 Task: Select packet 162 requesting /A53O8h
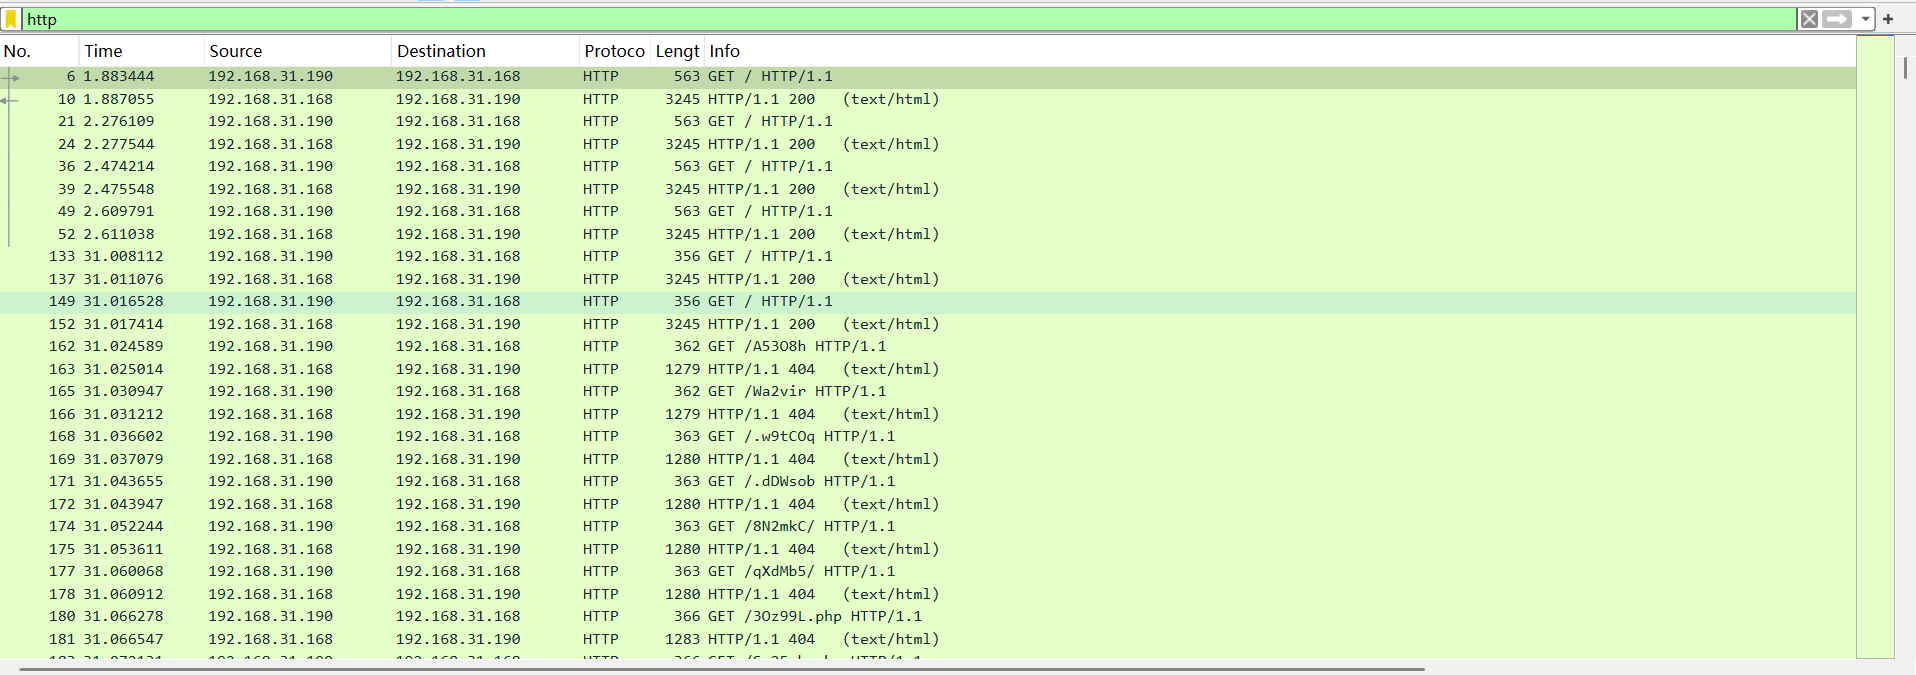pos(796,347)
